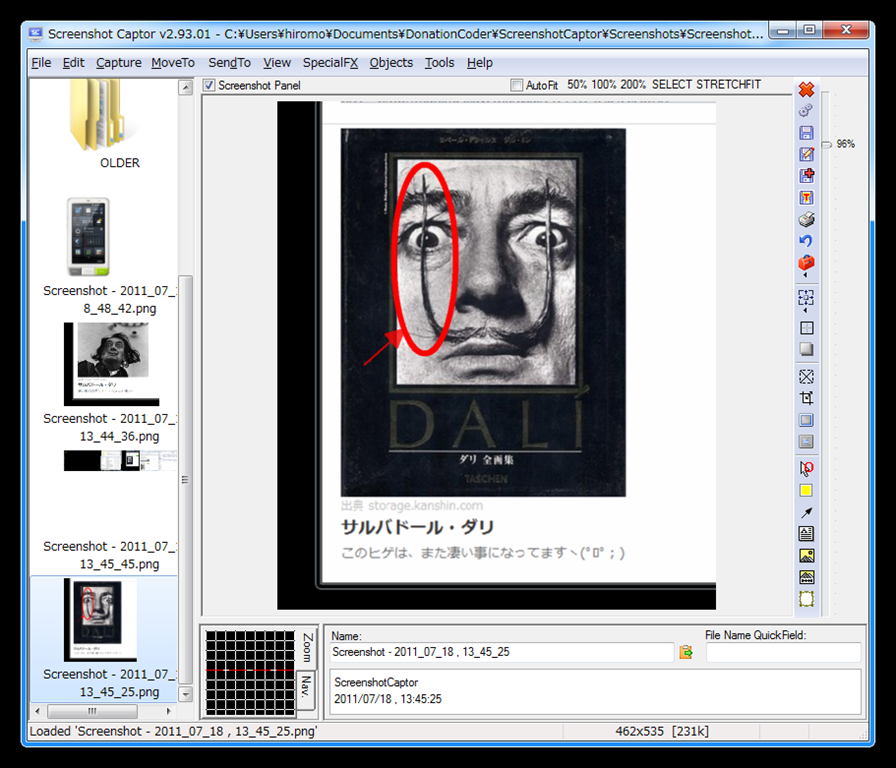The width and height of the screenshot is (896, 768).
Task: Click the text document object icon
Action: tap(806, 534)
